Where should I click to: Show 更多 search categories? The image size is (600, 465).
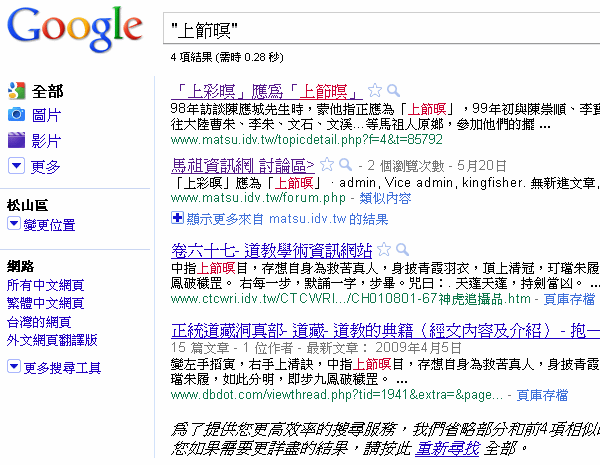tap(46, 167)
